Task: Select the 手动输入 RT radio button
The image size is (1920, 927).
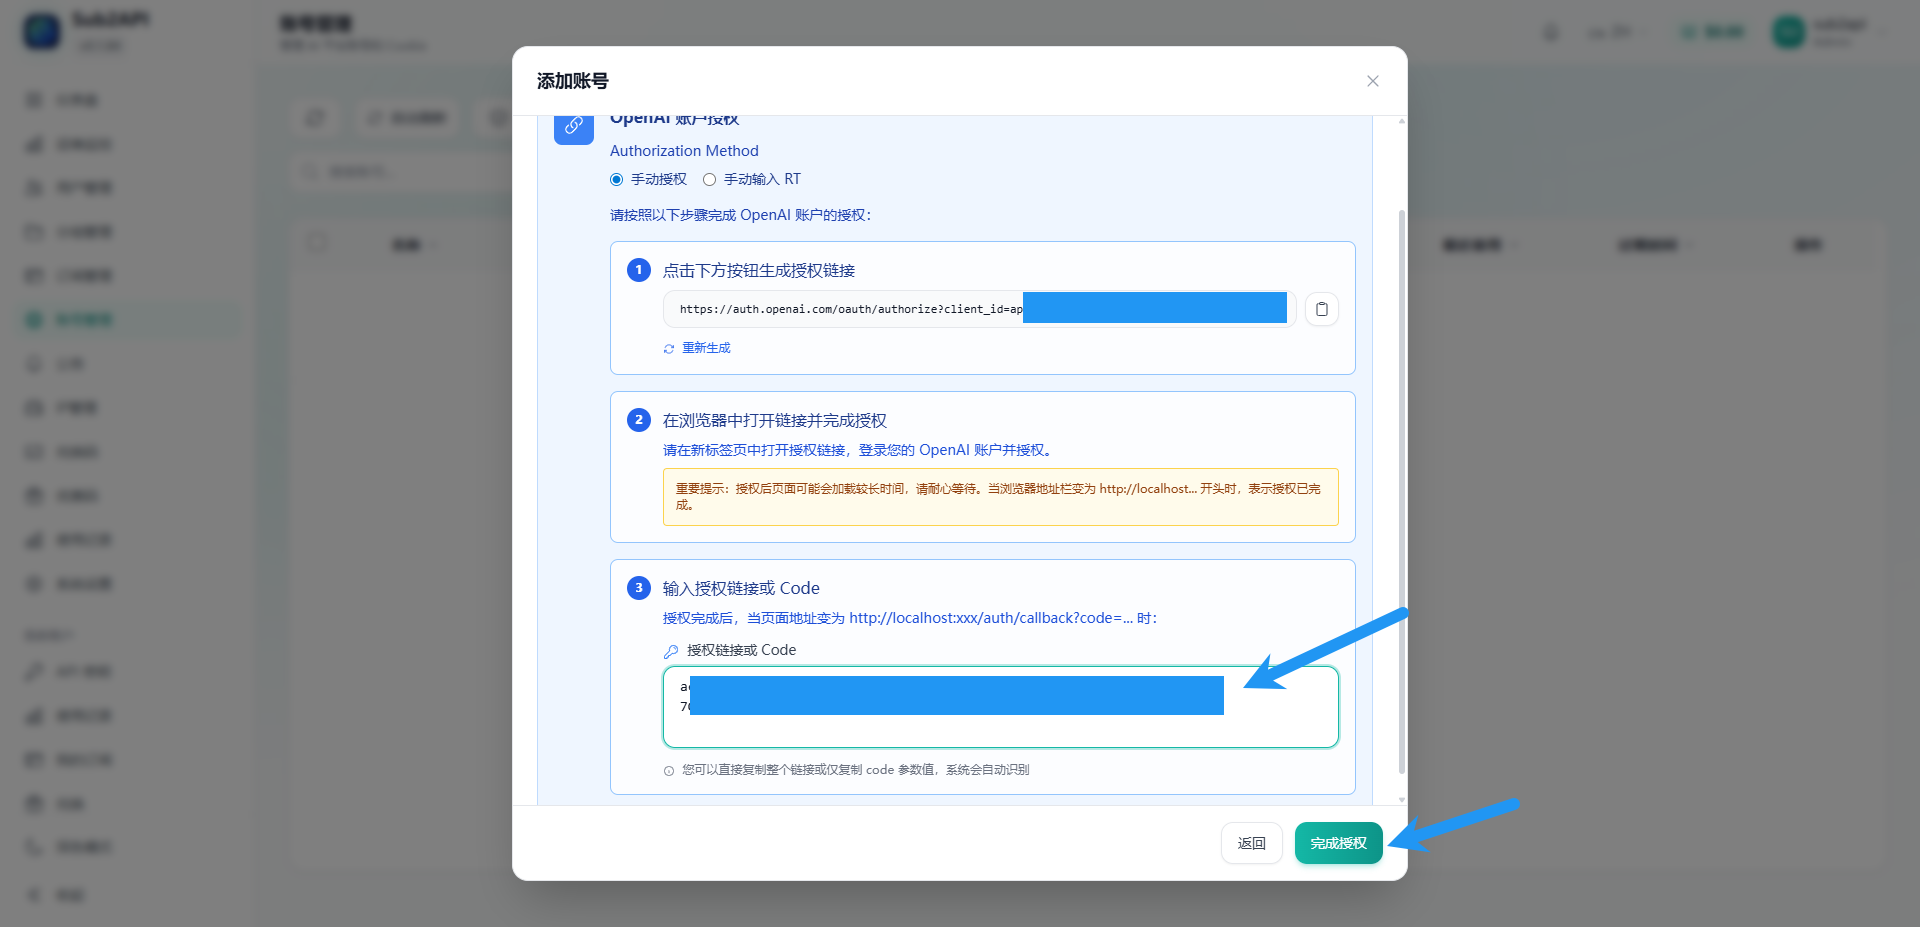Action: [x=710, y=179]
